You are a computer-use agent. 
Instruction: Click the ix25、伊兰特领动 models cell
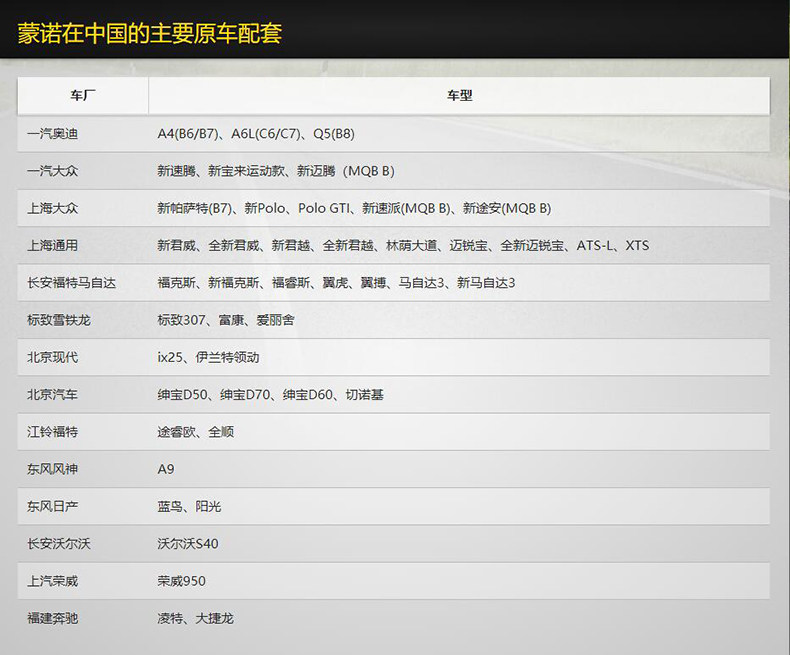click(459, 358)
